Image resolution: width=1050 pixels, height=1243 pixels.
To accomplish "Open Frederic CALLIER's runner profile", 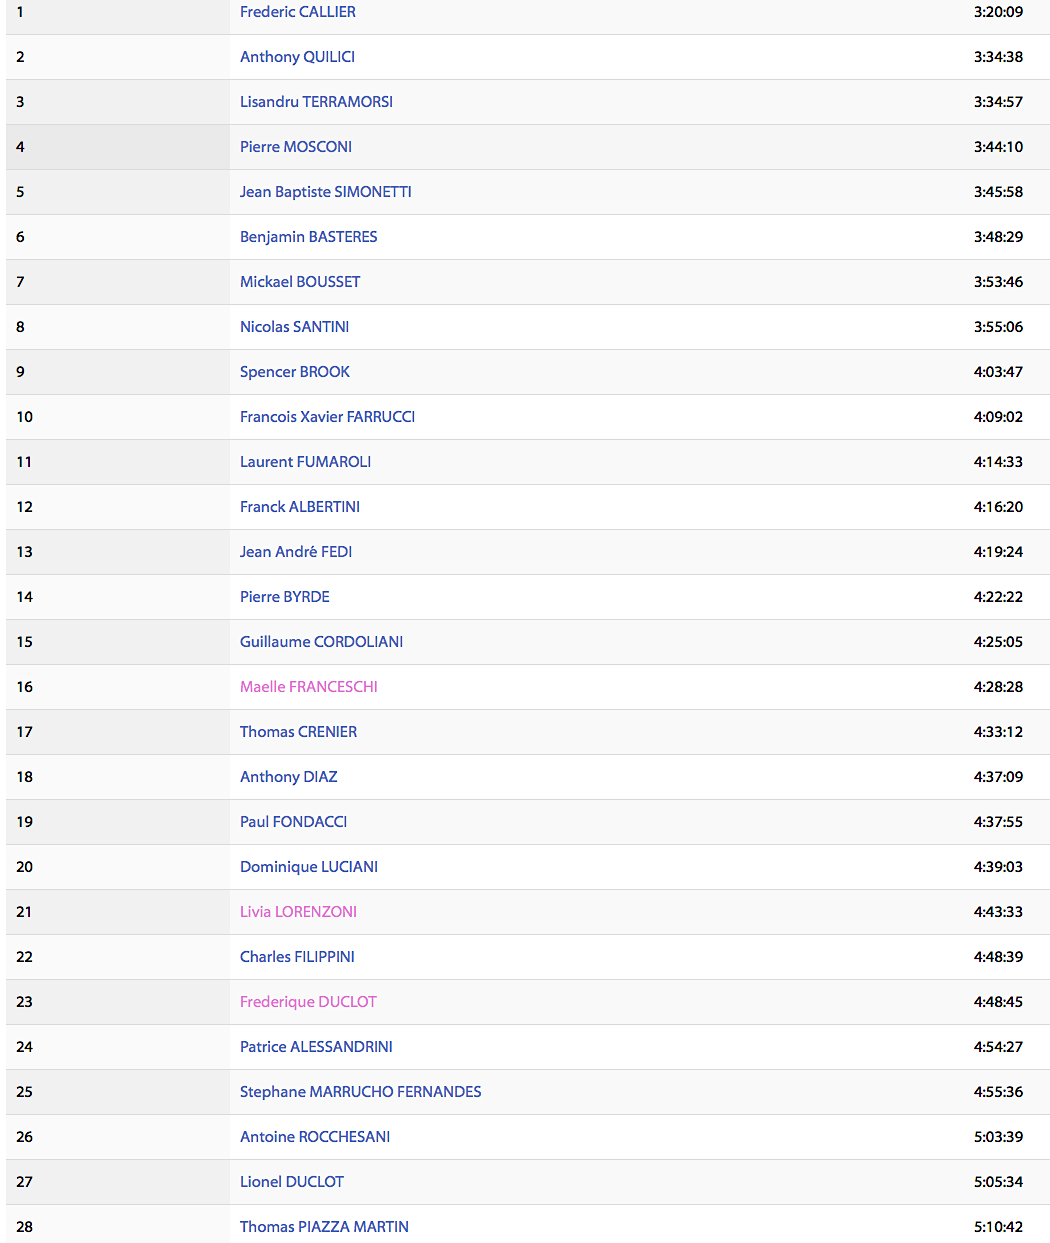I will (297, 12).
